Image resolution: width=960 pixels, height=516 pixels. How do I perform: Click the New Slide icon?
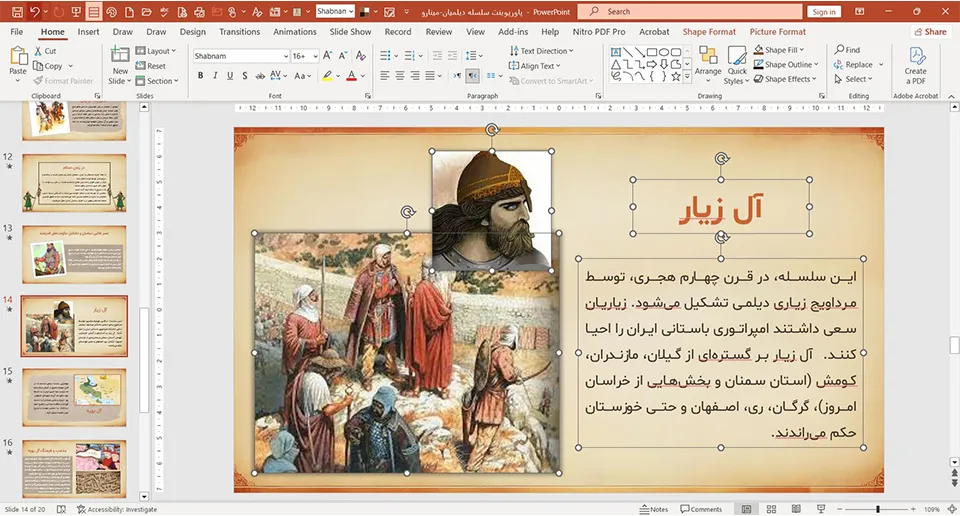pyautogui.click(x=120, y=56)
